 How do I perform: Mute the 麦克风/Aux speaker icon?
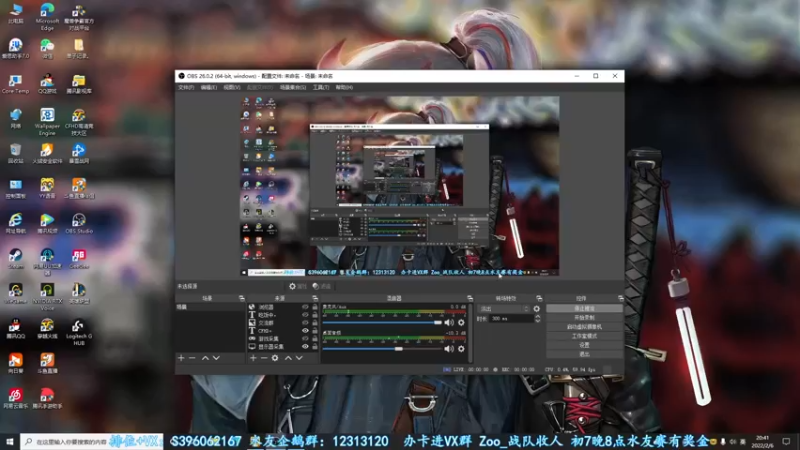[x=449, y=322]
